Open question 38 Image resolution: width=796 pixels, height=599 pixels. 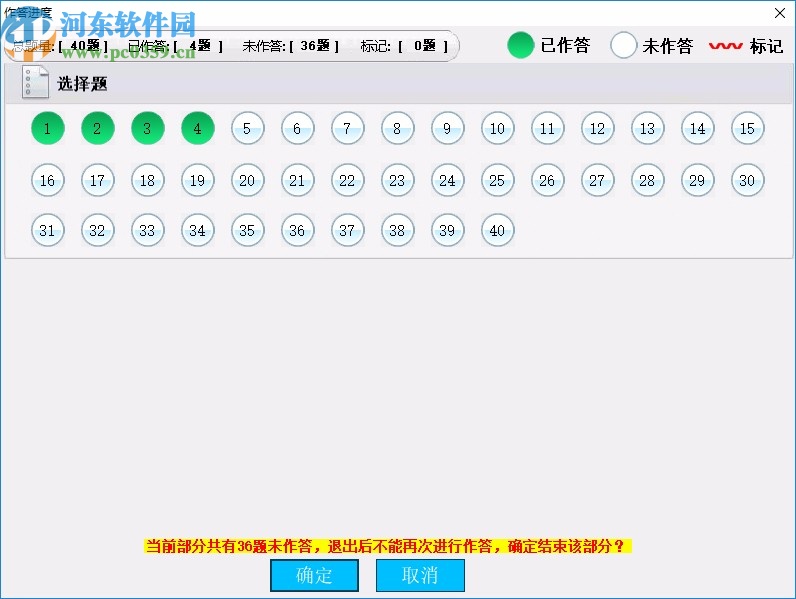[x=397, y=230]
